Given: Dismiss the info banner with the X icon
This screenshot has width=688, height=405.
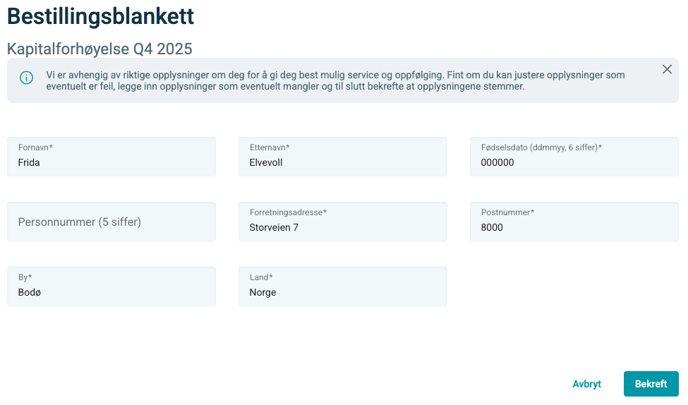Looking at the screenshot, I should (x=667, y=69).
